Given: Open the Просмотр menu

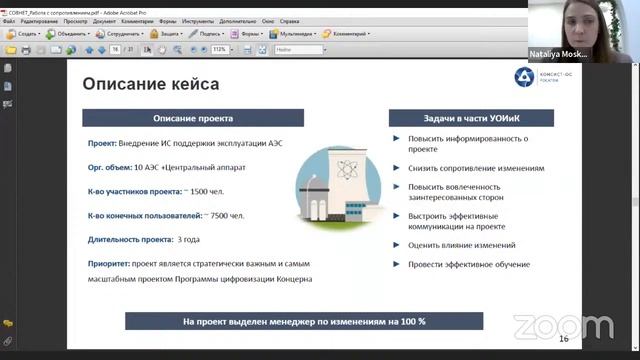Looking at the screenshot, I should click(76, 21).
